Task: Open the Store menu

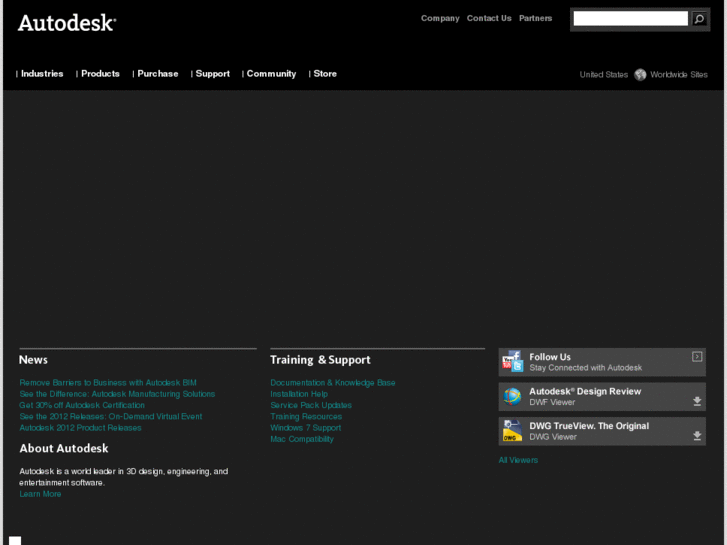Action: click(325, 74)
